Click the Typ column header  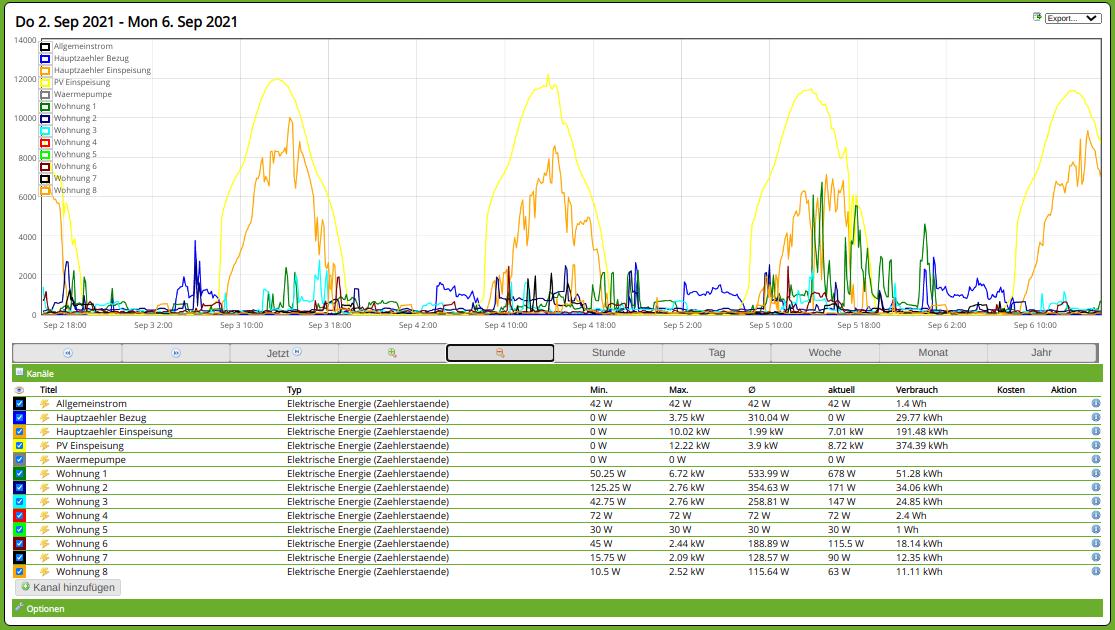[x=294, y=390]
